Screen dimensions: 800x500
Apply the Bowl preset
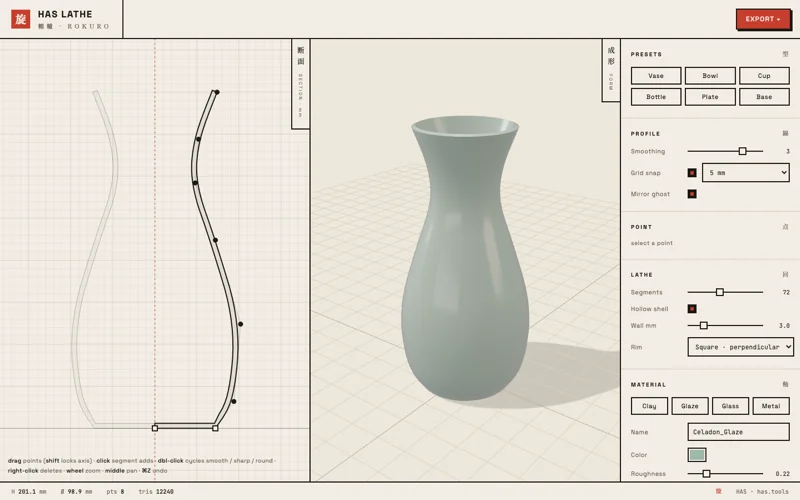pyautogui.click(x=710, y=76)
